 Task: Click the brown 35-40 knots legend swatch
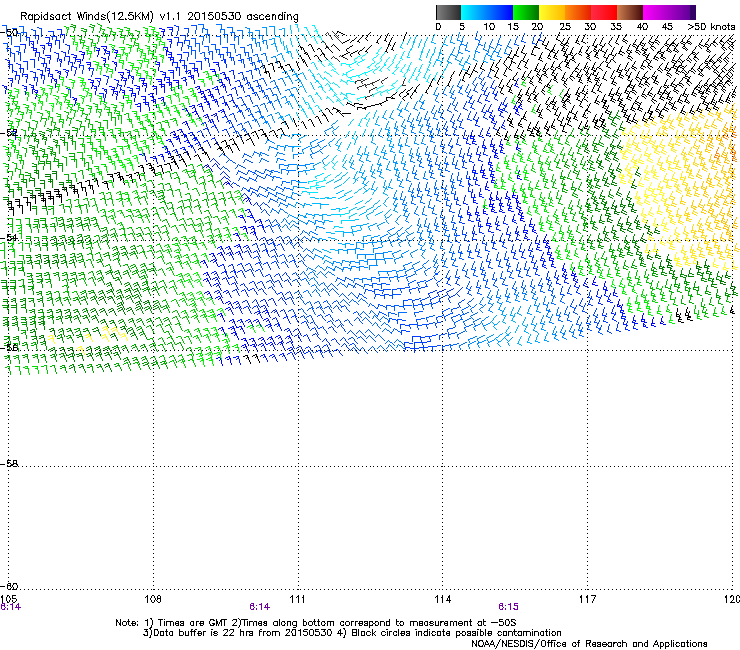(x=630, y=12)
